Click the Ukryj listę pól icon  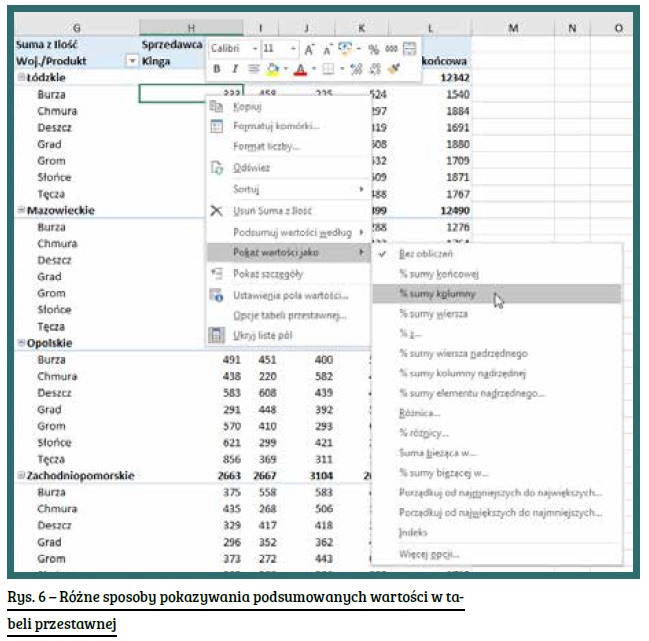[216, 335]
